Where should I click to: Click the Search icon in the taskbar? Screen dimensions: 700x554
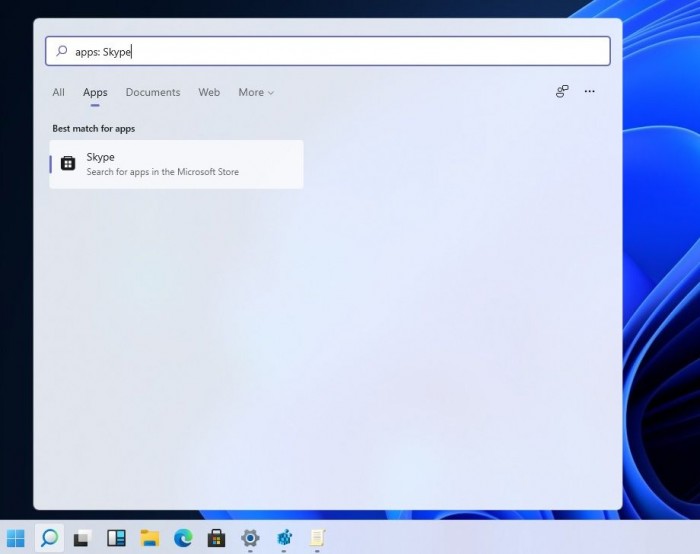point(49,538)
